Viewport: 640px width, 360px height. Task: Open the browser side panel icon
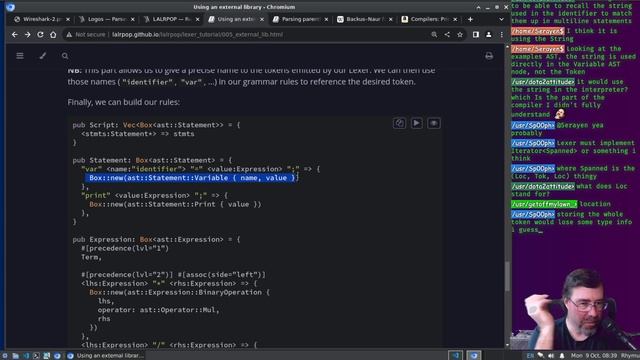pos(476,35)
